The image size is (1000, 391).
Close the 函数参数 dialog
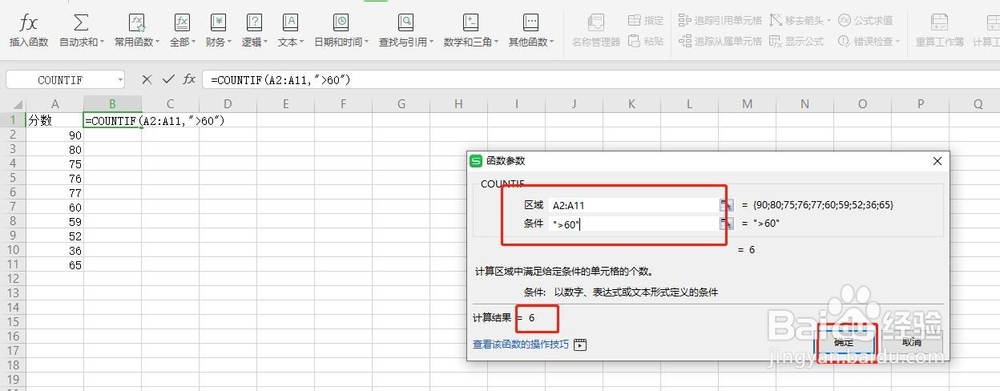click(x=937, y=161)
